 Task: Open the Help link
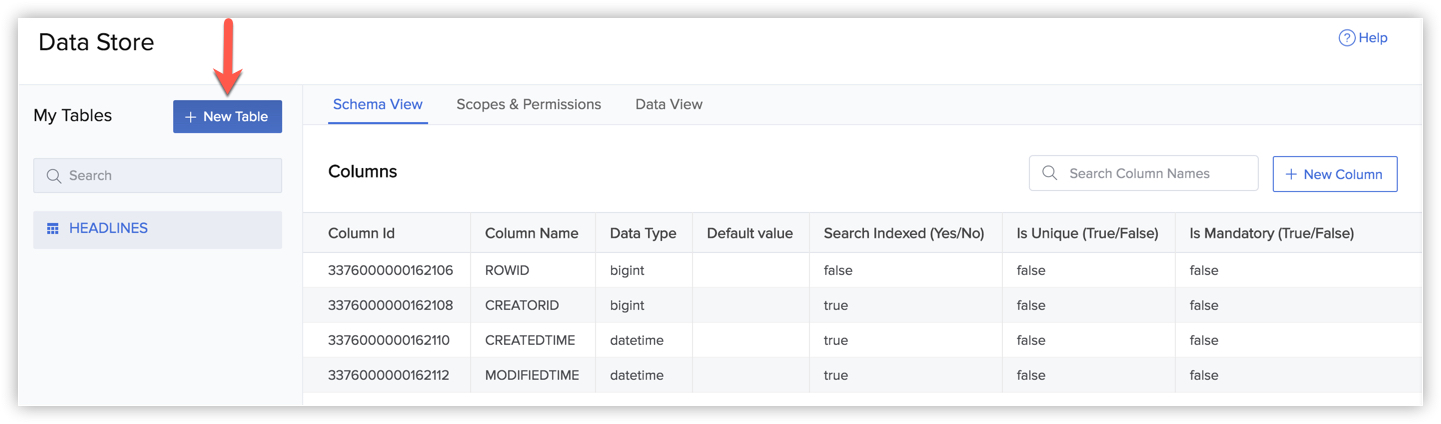click(x=1372, y=38)
